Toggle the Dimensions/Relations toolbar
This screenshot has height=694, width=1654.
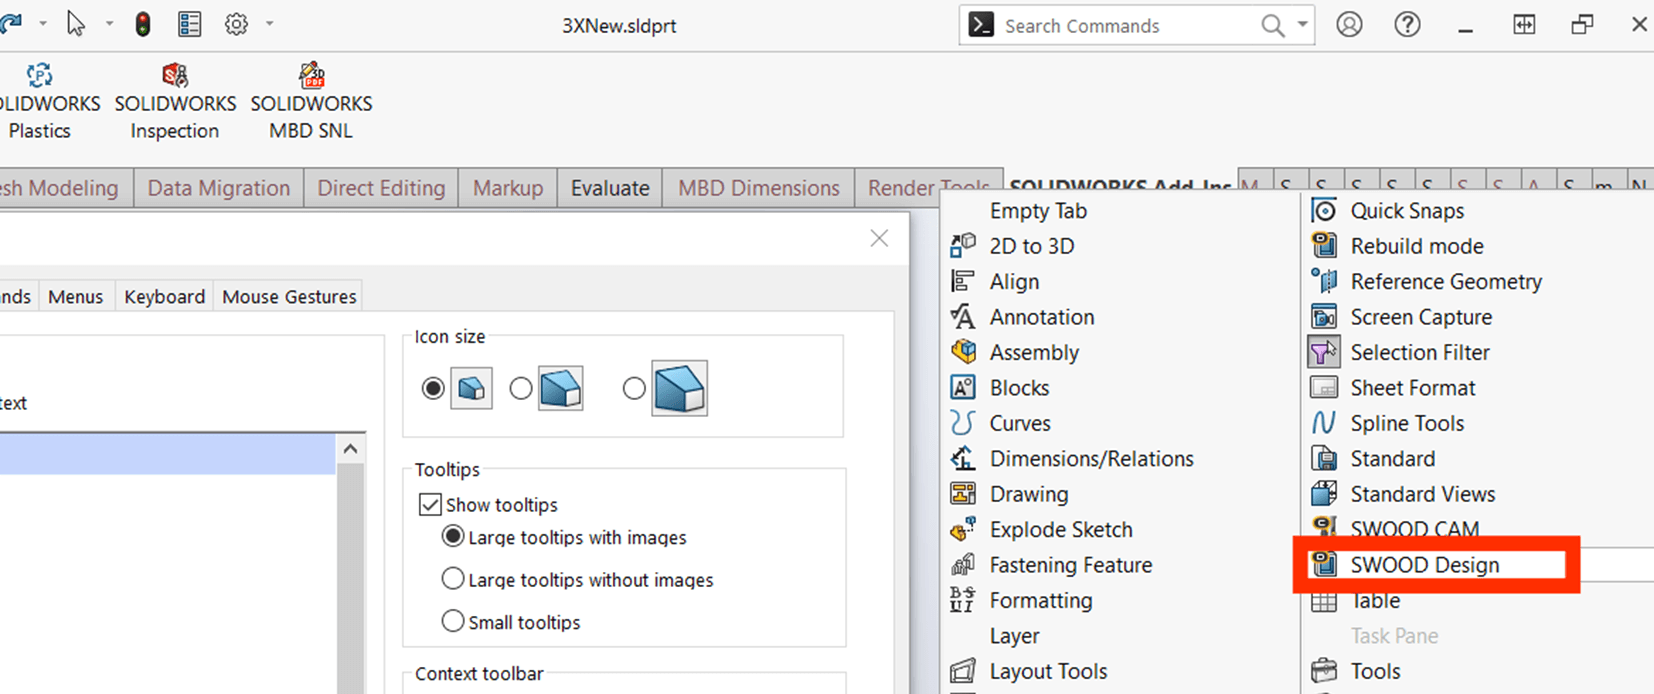(x=1091, y=459)
